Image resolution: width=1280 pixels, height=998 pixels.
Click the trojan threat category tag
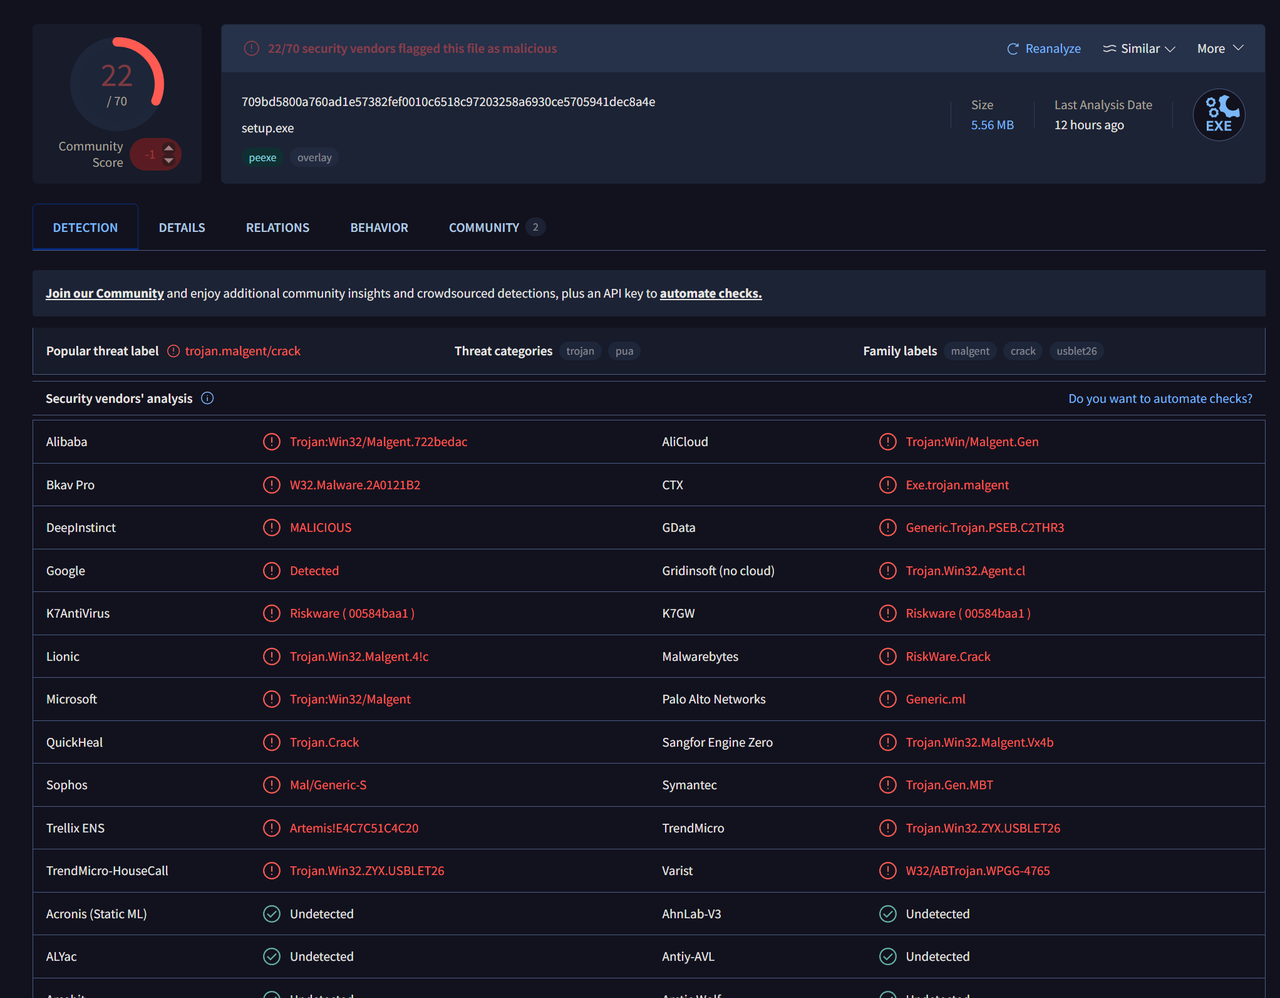click(x=580, y=351)
